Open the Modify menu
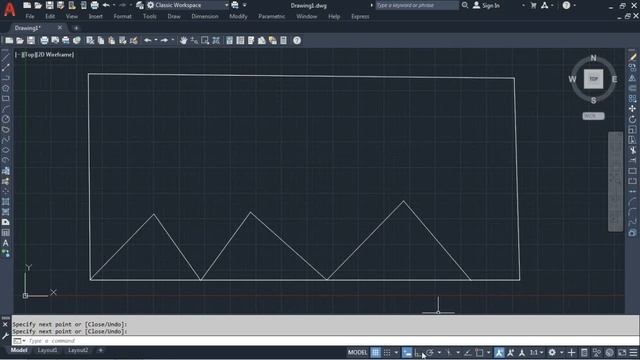The height and width of the screenshot is (360, 640). pos(238,17)
